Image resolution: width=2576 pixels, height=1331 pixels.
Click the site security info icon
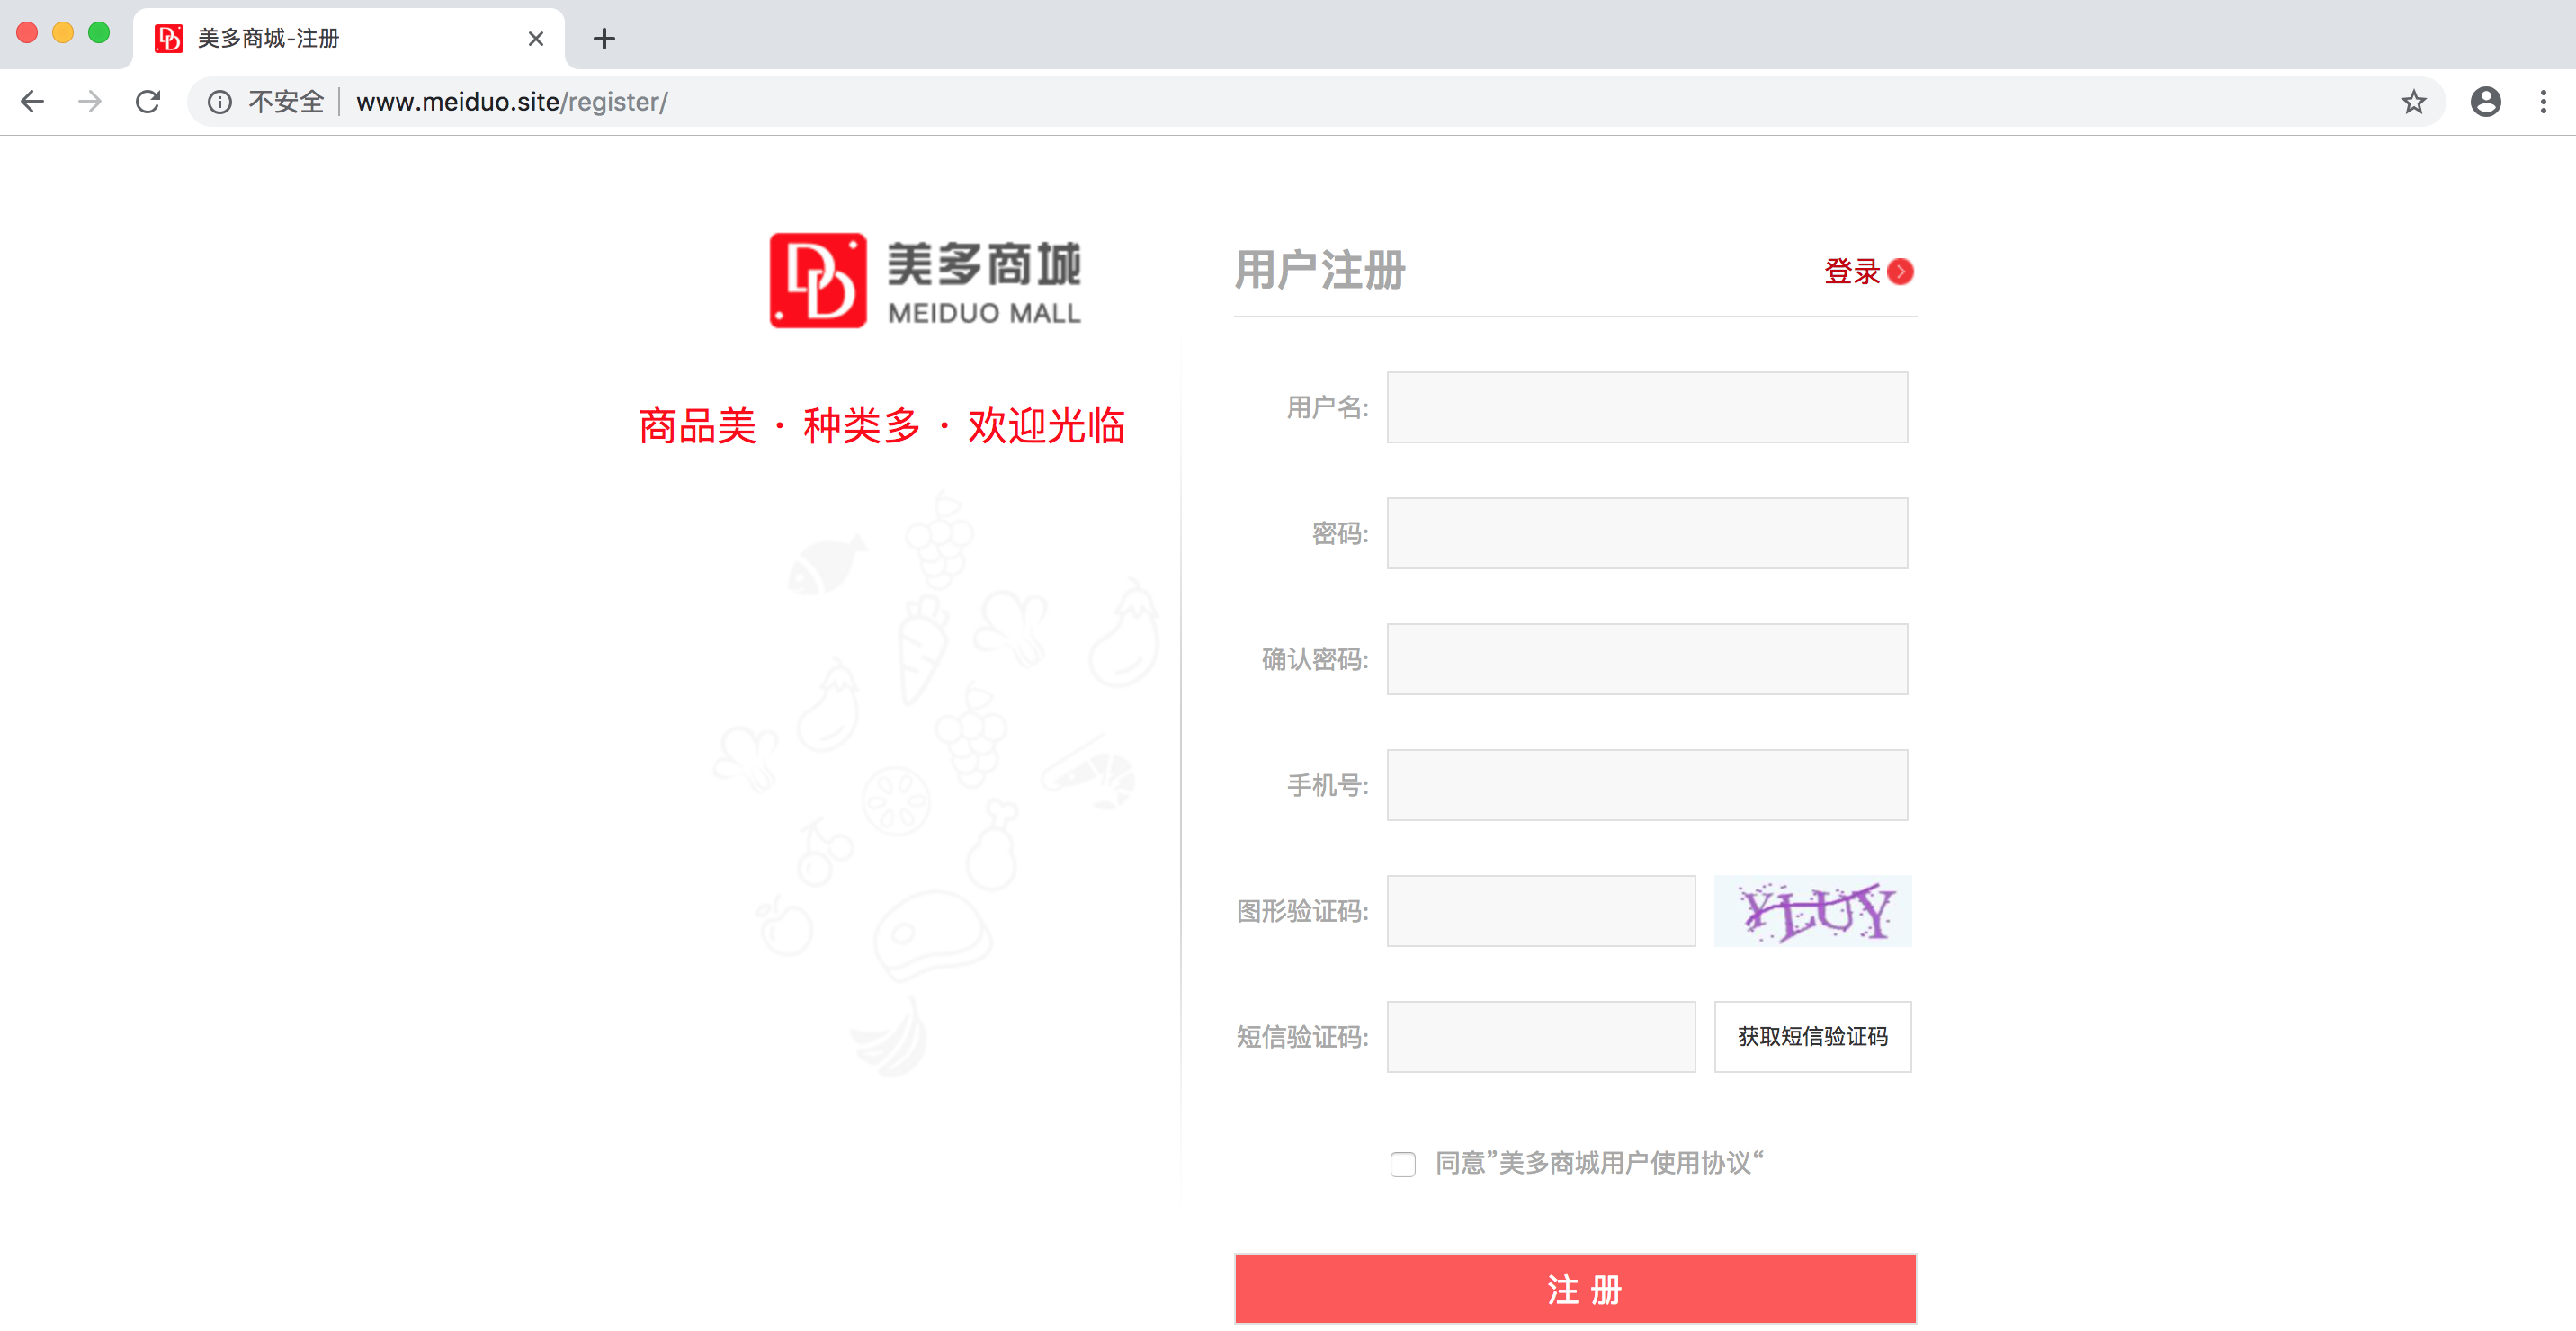[219, 101]
